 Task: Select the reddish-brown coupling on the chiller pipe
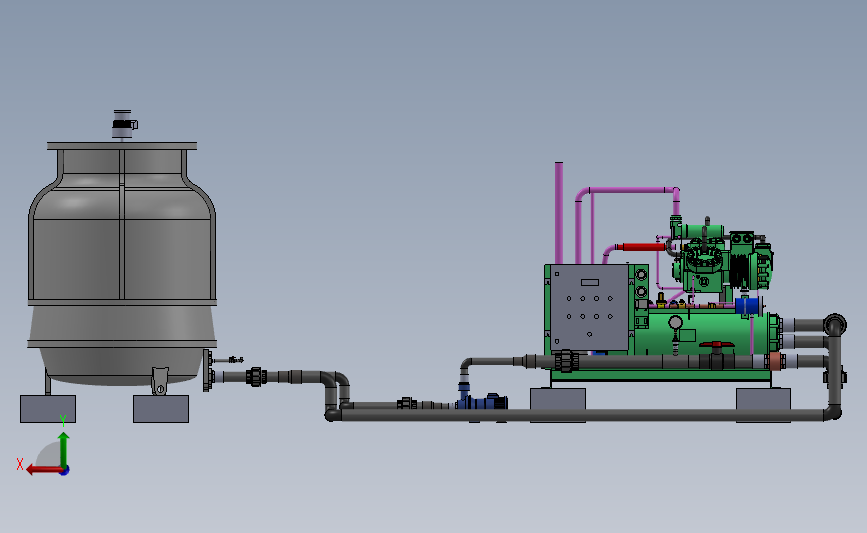(775, 362)
